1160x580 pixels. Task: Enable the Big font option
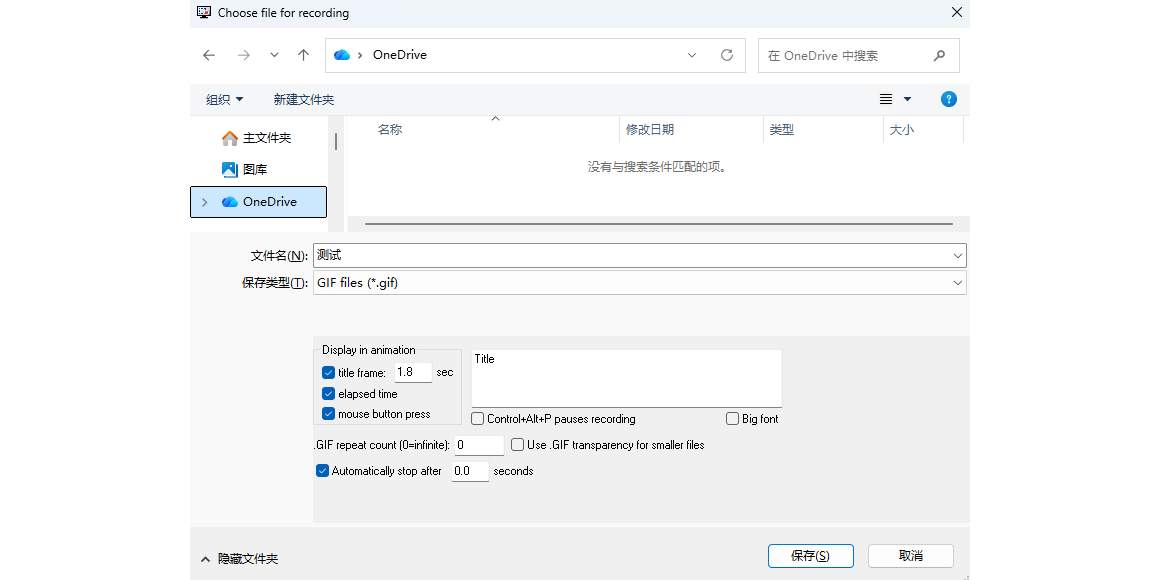pos(732,419)
